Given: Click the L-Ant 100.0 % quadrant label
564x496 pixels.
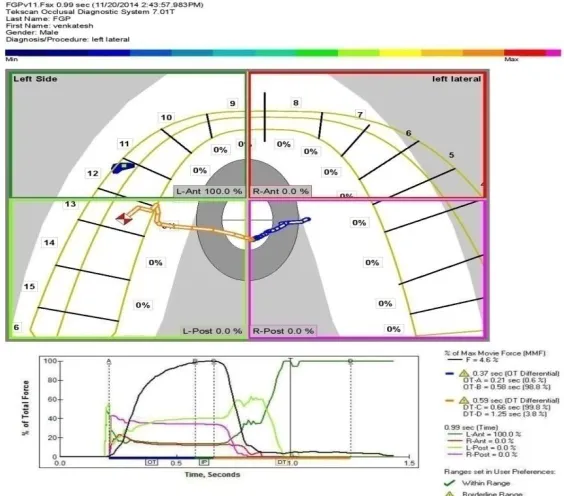Looking at the screenshot, I should pos(209,191).
